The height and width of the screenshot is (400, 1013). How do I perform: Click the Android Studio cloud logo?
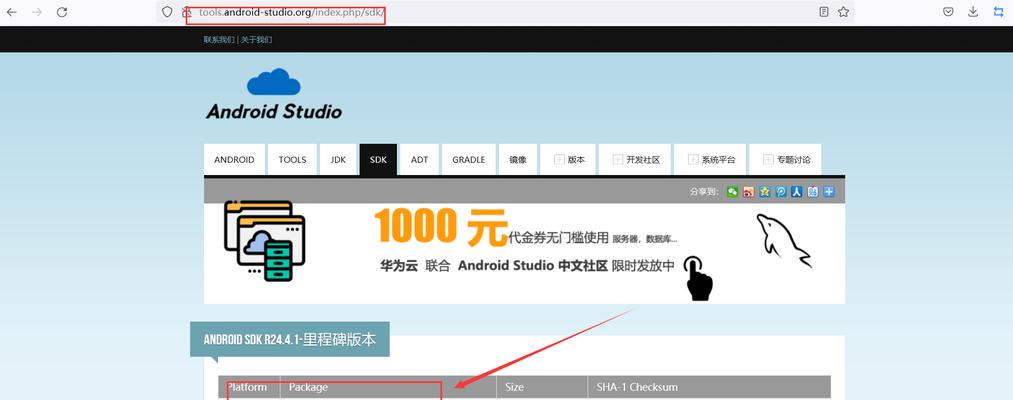coord(273,81)
